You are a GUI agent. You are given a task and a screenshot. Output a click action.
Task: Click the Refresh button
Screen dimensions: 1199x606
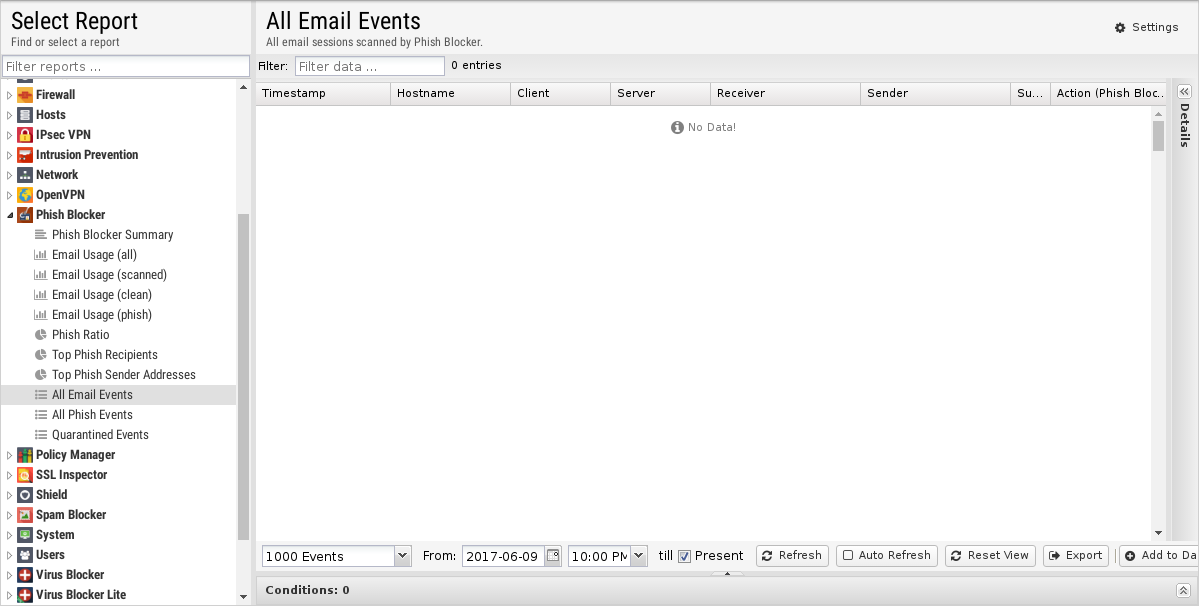click(x=792, y=556)
